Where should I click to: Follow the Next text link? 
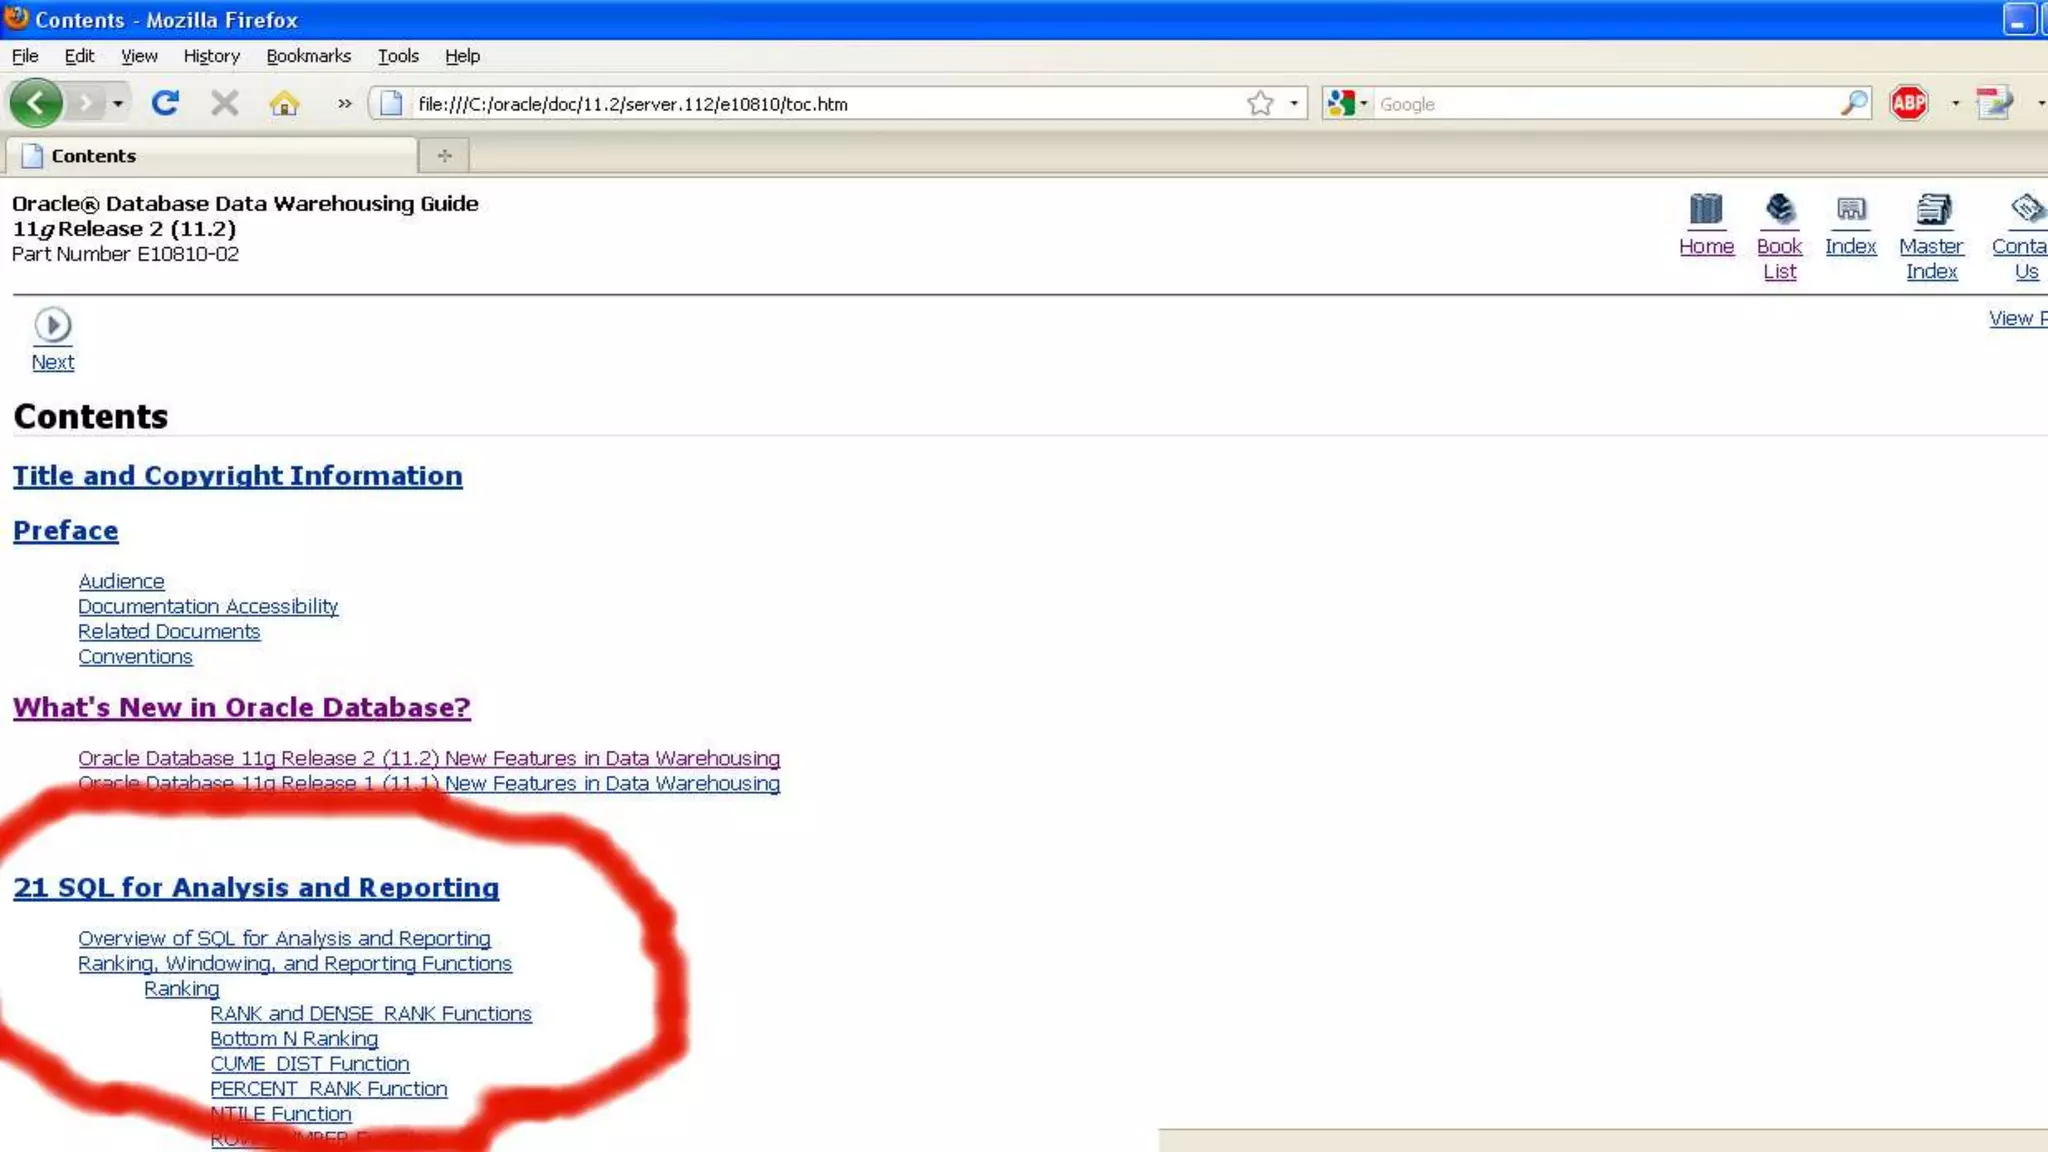(x=53, y=362)
